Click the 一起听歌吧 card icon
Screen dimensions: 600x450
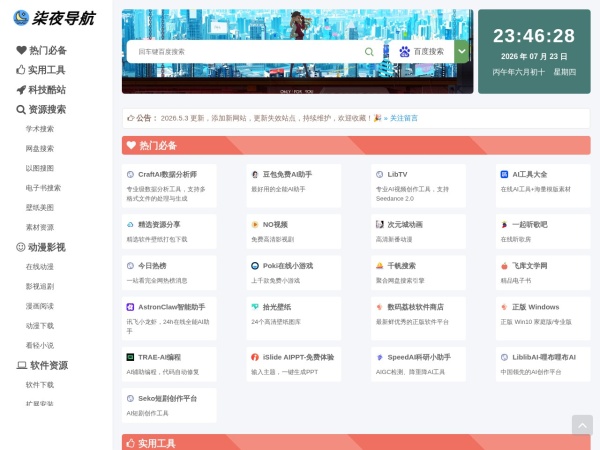(504, 225)
